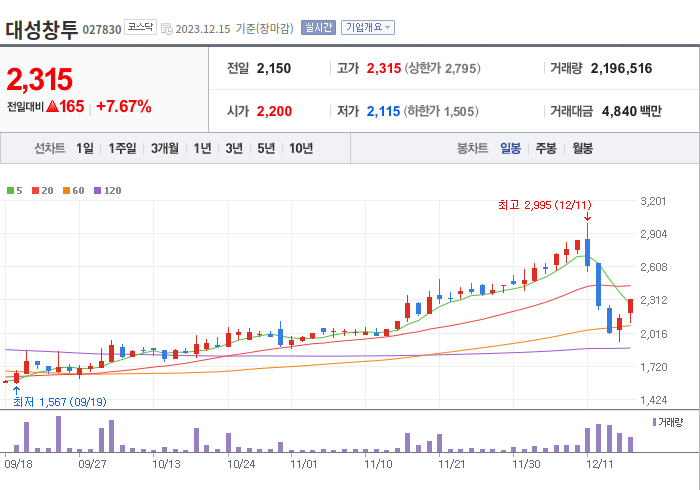Click the upper limit text 상한가 2,795
The width and height of the screenshot is (700, 490).
[442, 68]
